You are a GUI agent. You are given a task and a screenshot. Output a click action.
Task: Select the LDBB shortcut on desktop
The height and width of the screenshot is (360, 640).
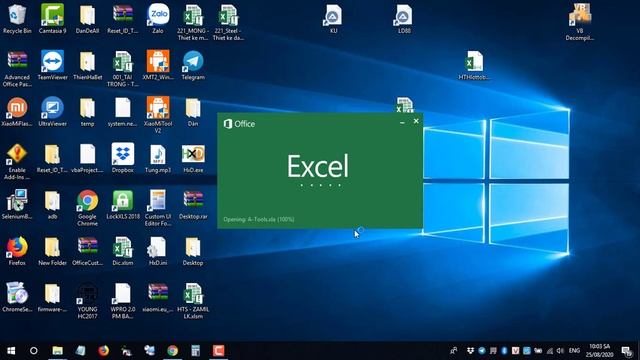[x=404, y=19]
